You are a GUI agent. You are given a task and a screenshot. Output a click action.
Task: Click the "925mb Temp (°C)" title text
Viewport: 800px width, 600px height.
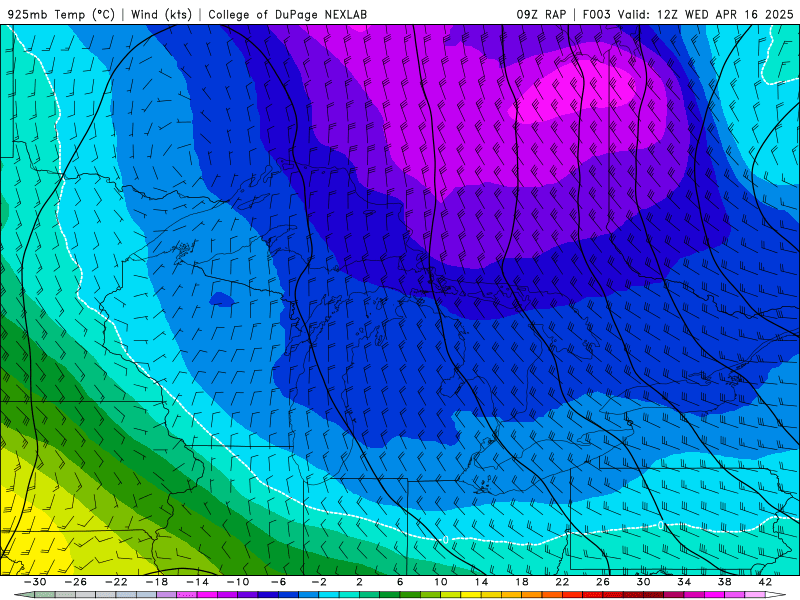(x=61, y=14)
